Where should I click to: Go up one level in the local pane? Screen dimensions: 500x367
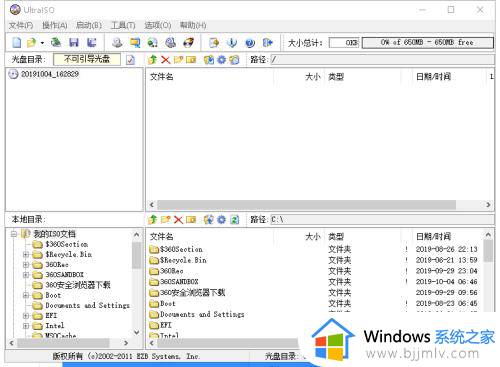[153, 220]
